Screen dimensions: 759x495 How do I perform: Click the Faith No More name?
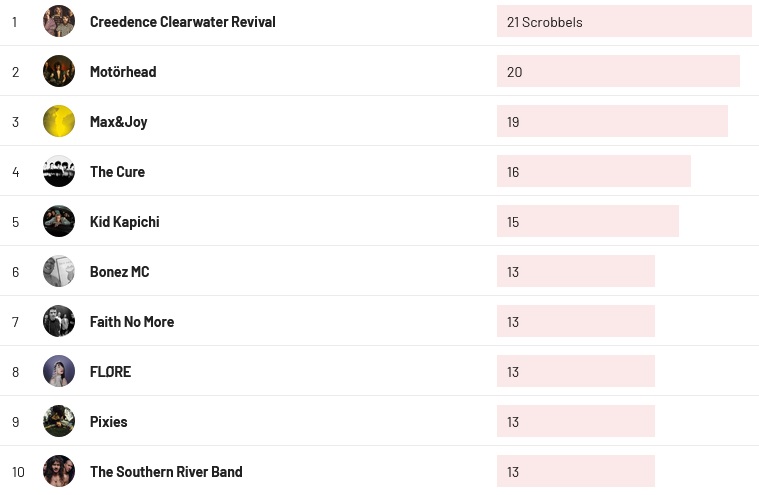[132, 321]
